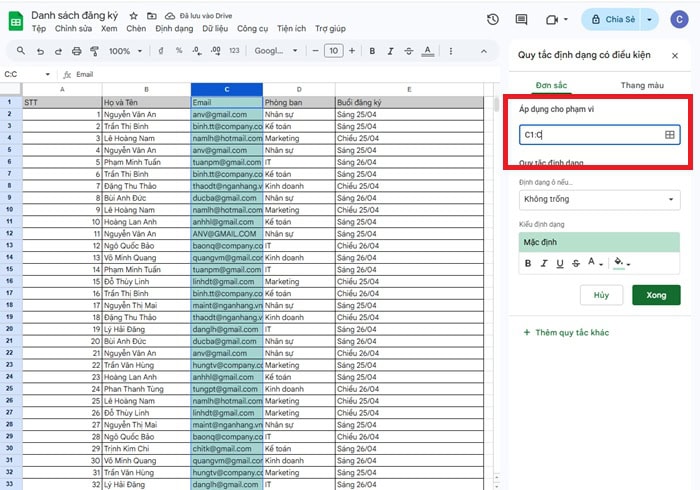700x490 pixels.
Task: Click the Áp dụng cho phạm vi range field
Action: 590,134
